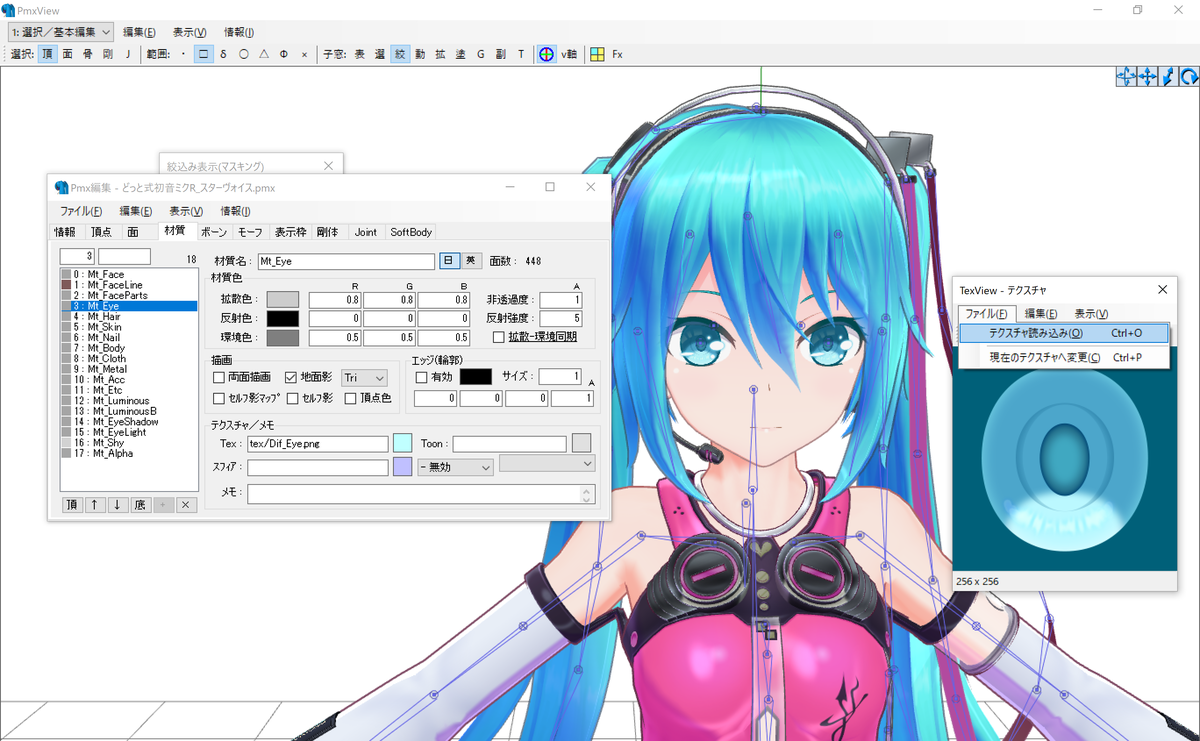Open the 無効 sphere mode dropdown
Viewport: 1200px width, 741px height.
(x=456, y=467)
